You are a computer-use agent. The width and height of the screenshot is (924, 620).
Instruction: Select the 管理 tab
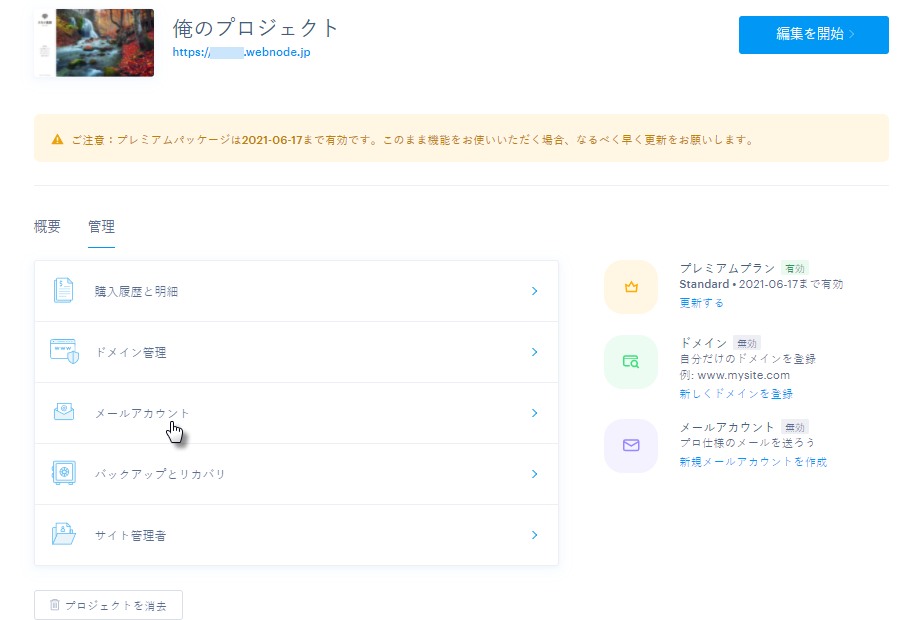coord(101,227)
